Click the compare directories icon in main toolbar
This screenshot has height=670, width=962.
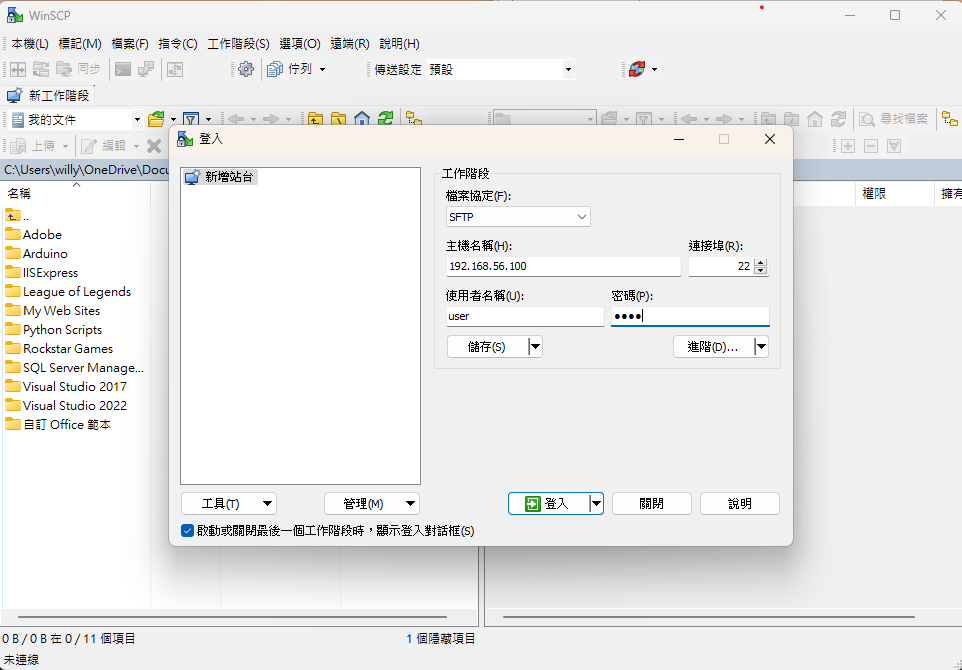(x=18, y=69)
